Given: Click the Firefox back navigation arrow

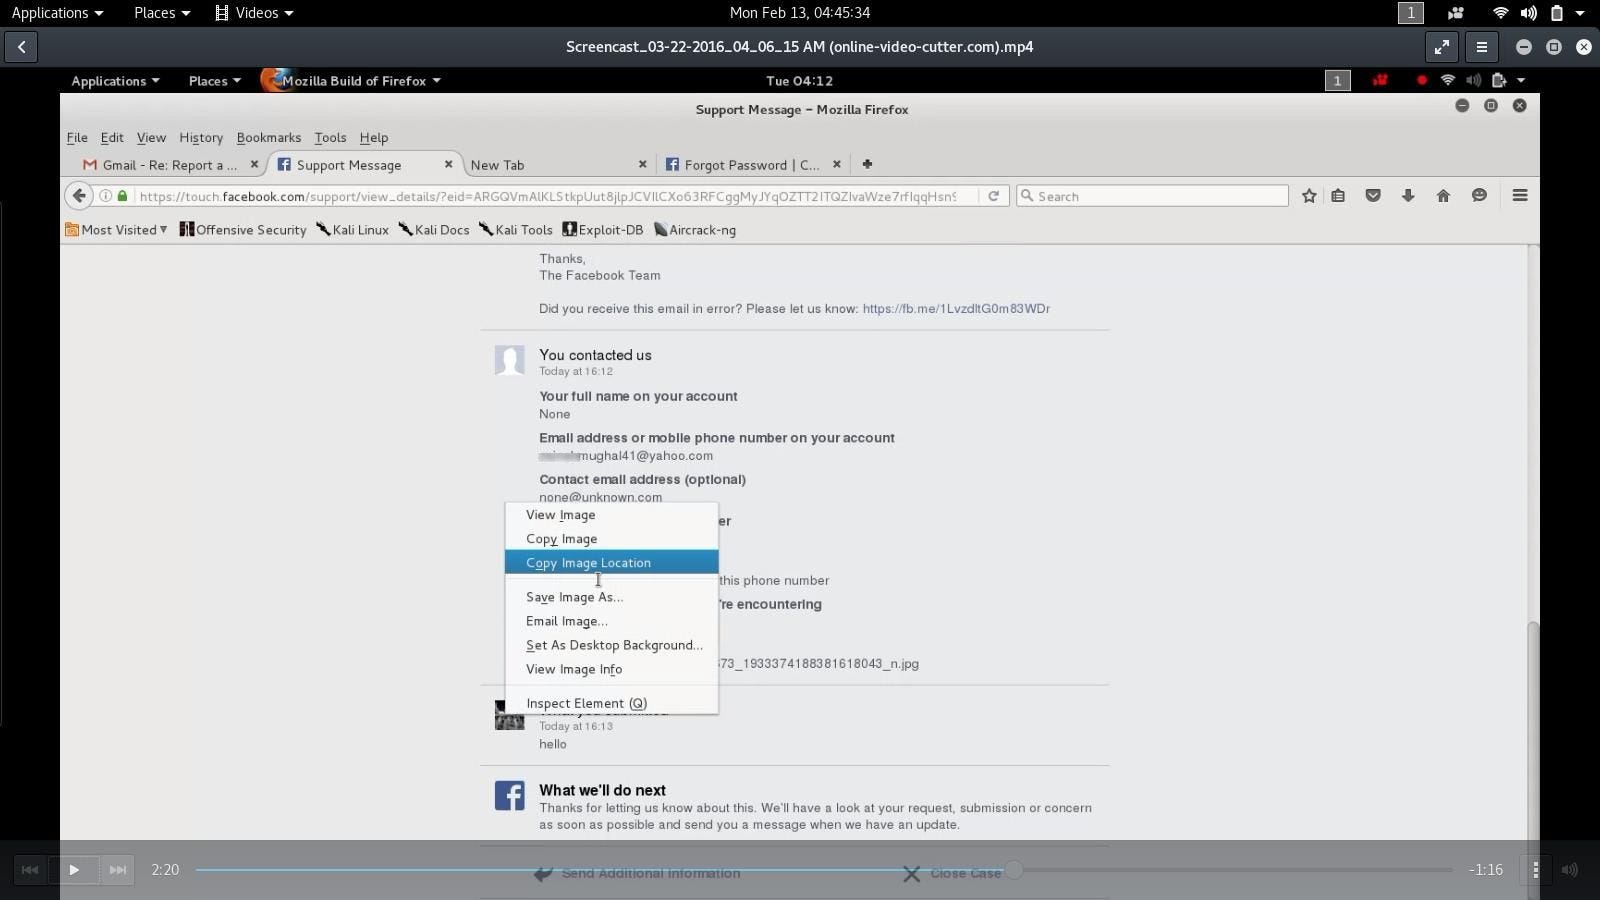Looking at the screenshot, I should click(79, 196).
